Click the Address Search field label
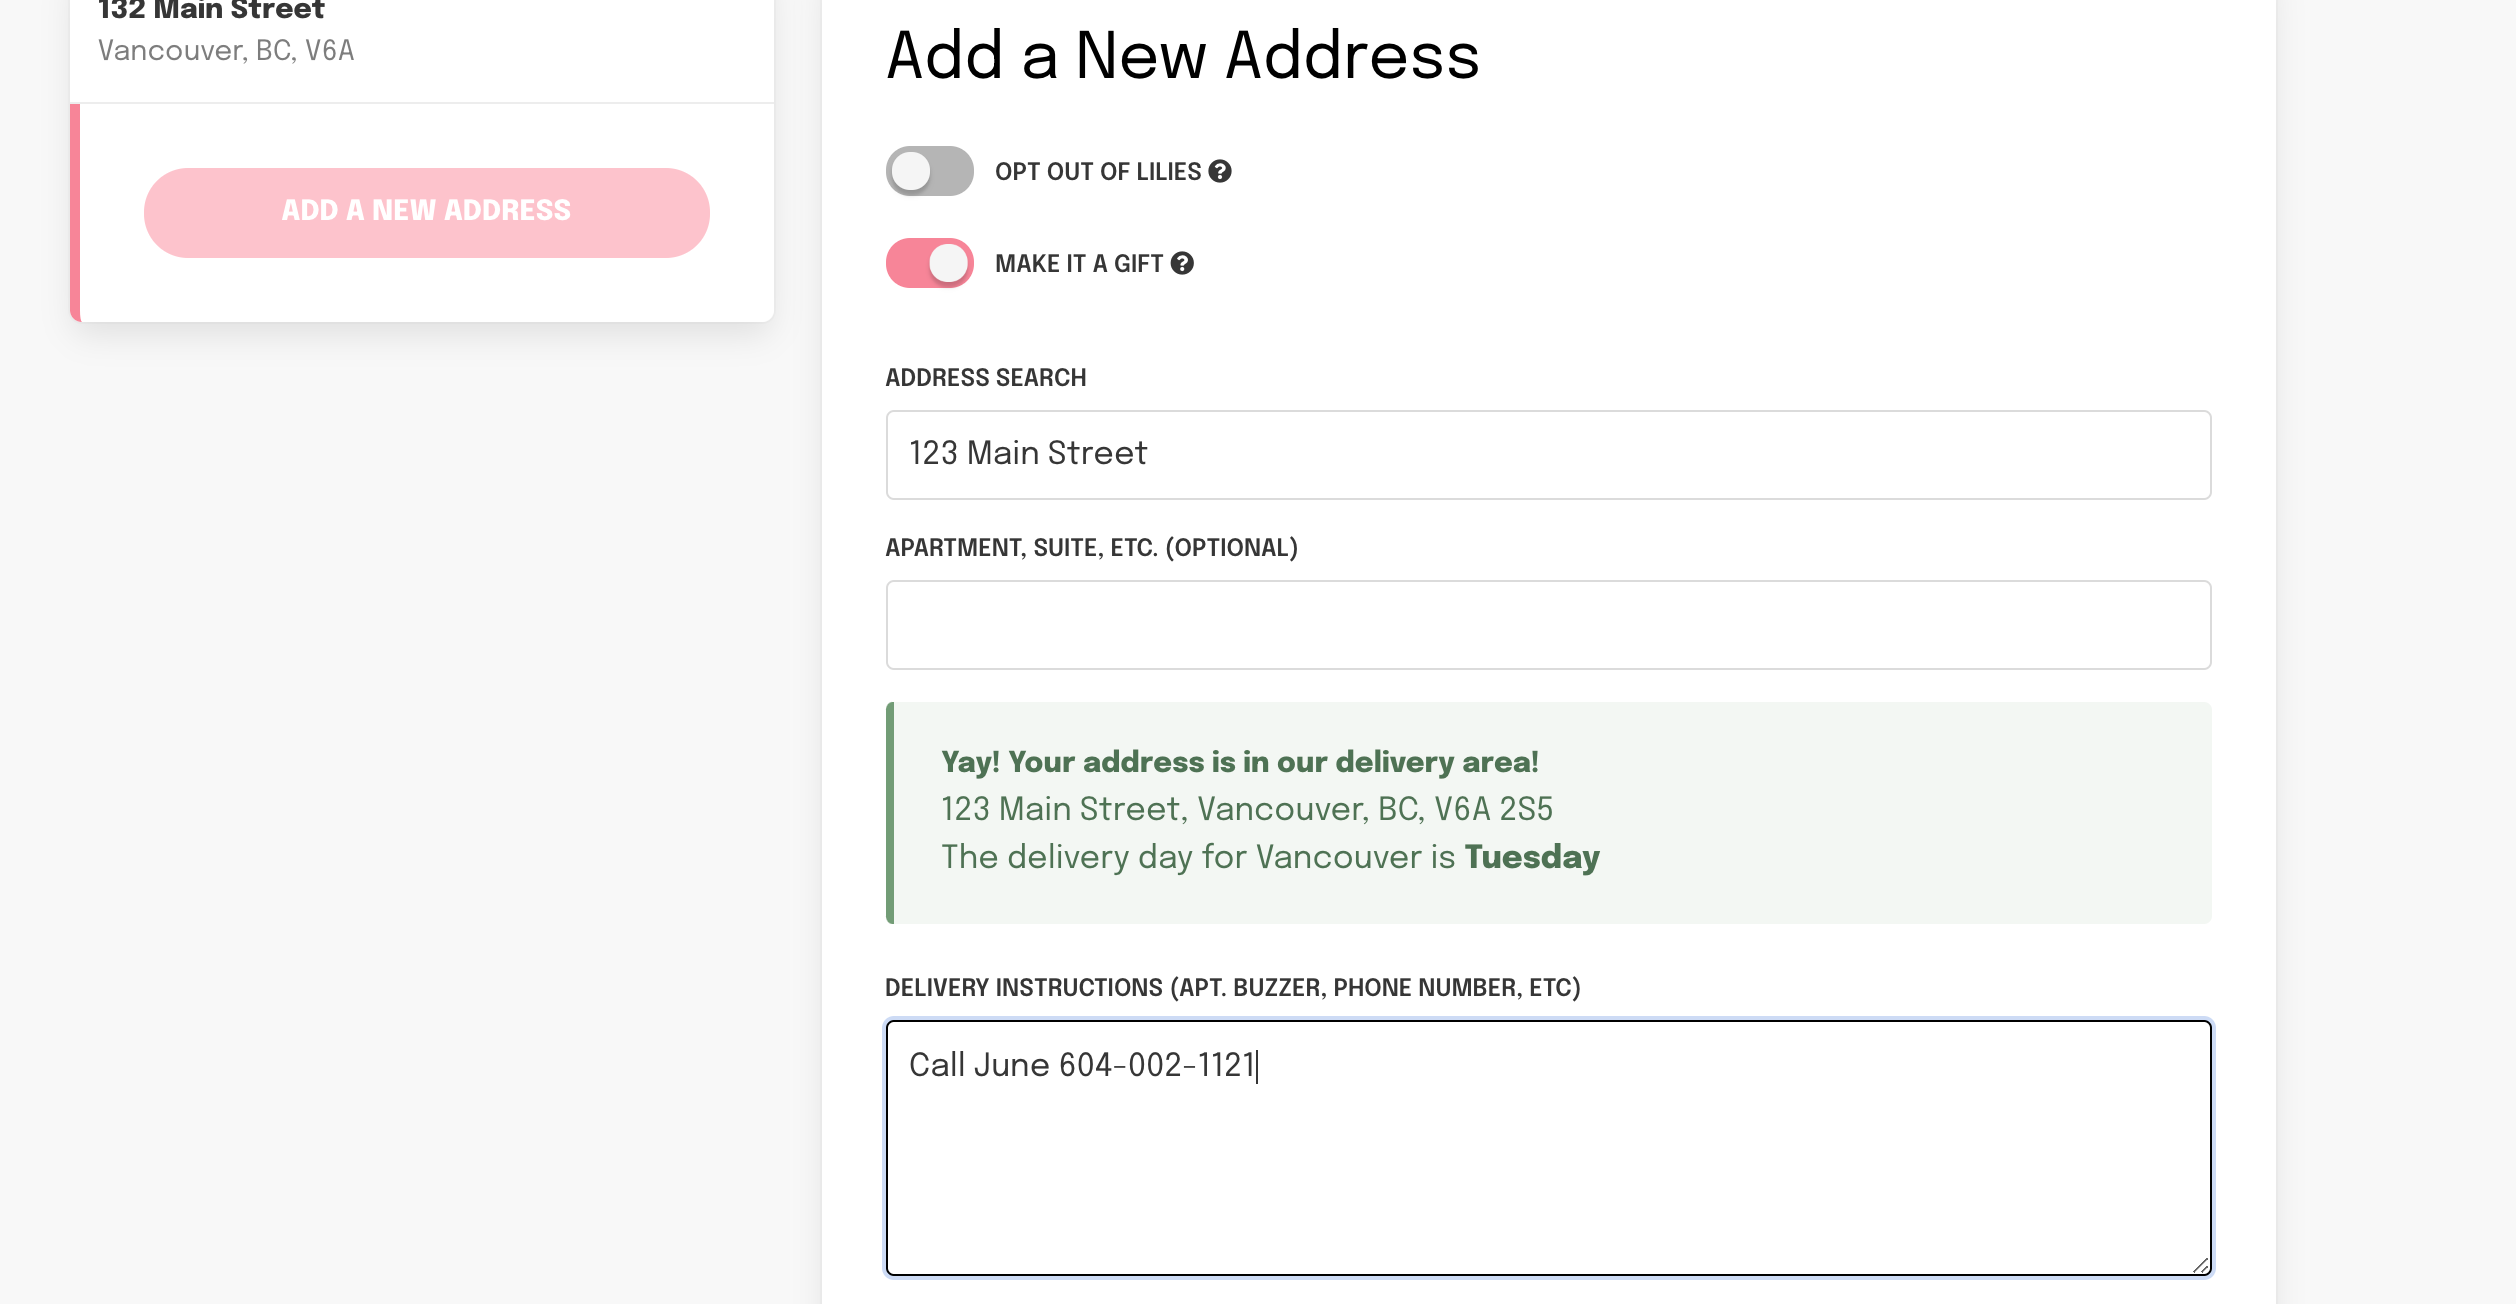This screenshot has width=2516, height=1304. click(985, 378)
